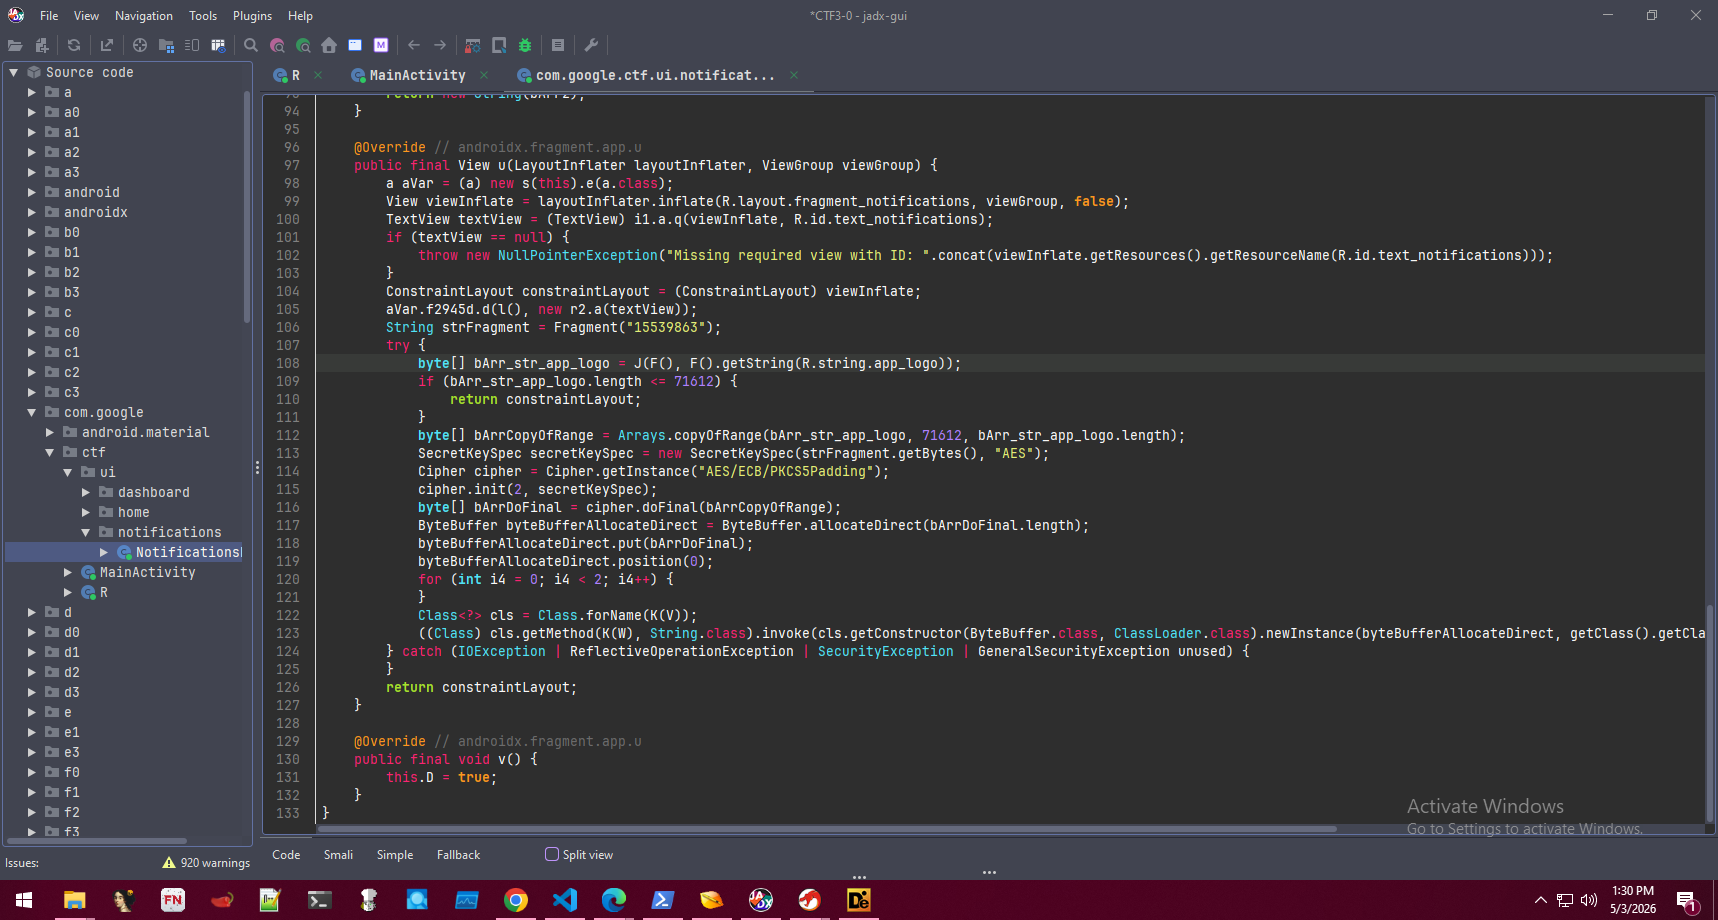Open the comments search green icon
This screenshot has width=1718, height=920.
[303, 45]
